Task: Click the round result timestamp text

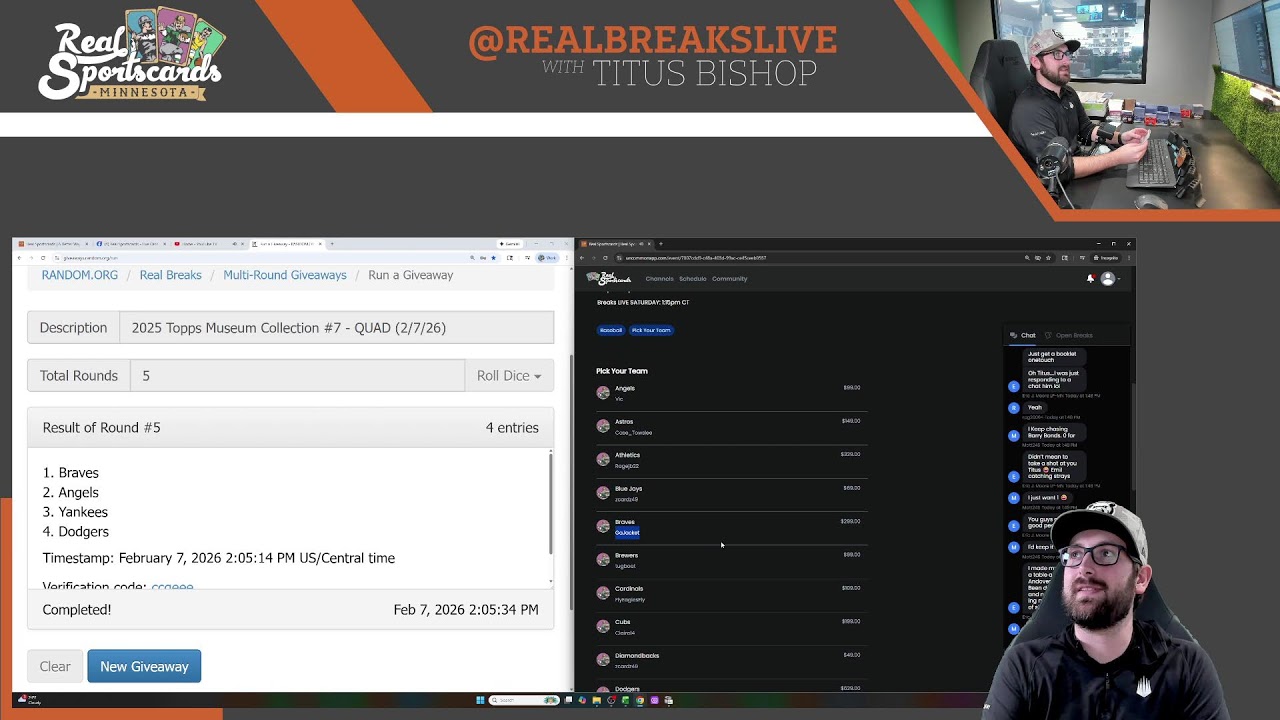Action: (219, 558)
